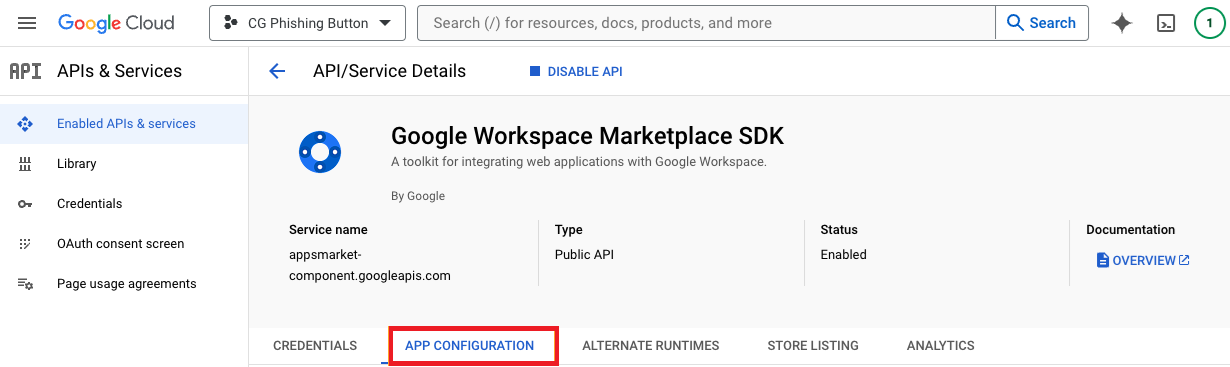Switch to the ALTERNATE RUNTIMES tab
This screenshot has height=367, width=1230.
[x=650, y=345]
